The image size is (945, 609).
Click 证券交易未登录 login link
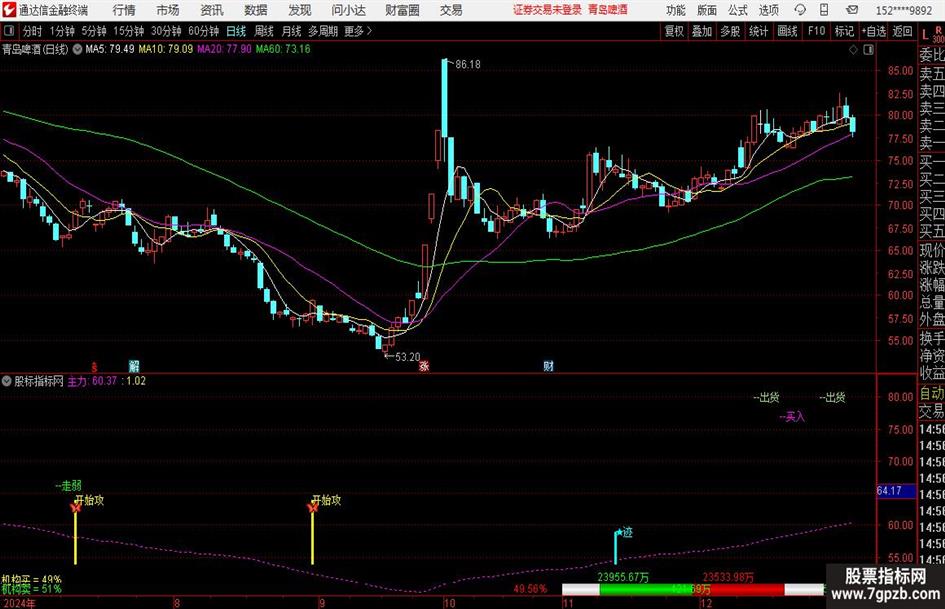click(x=547, y=10)
